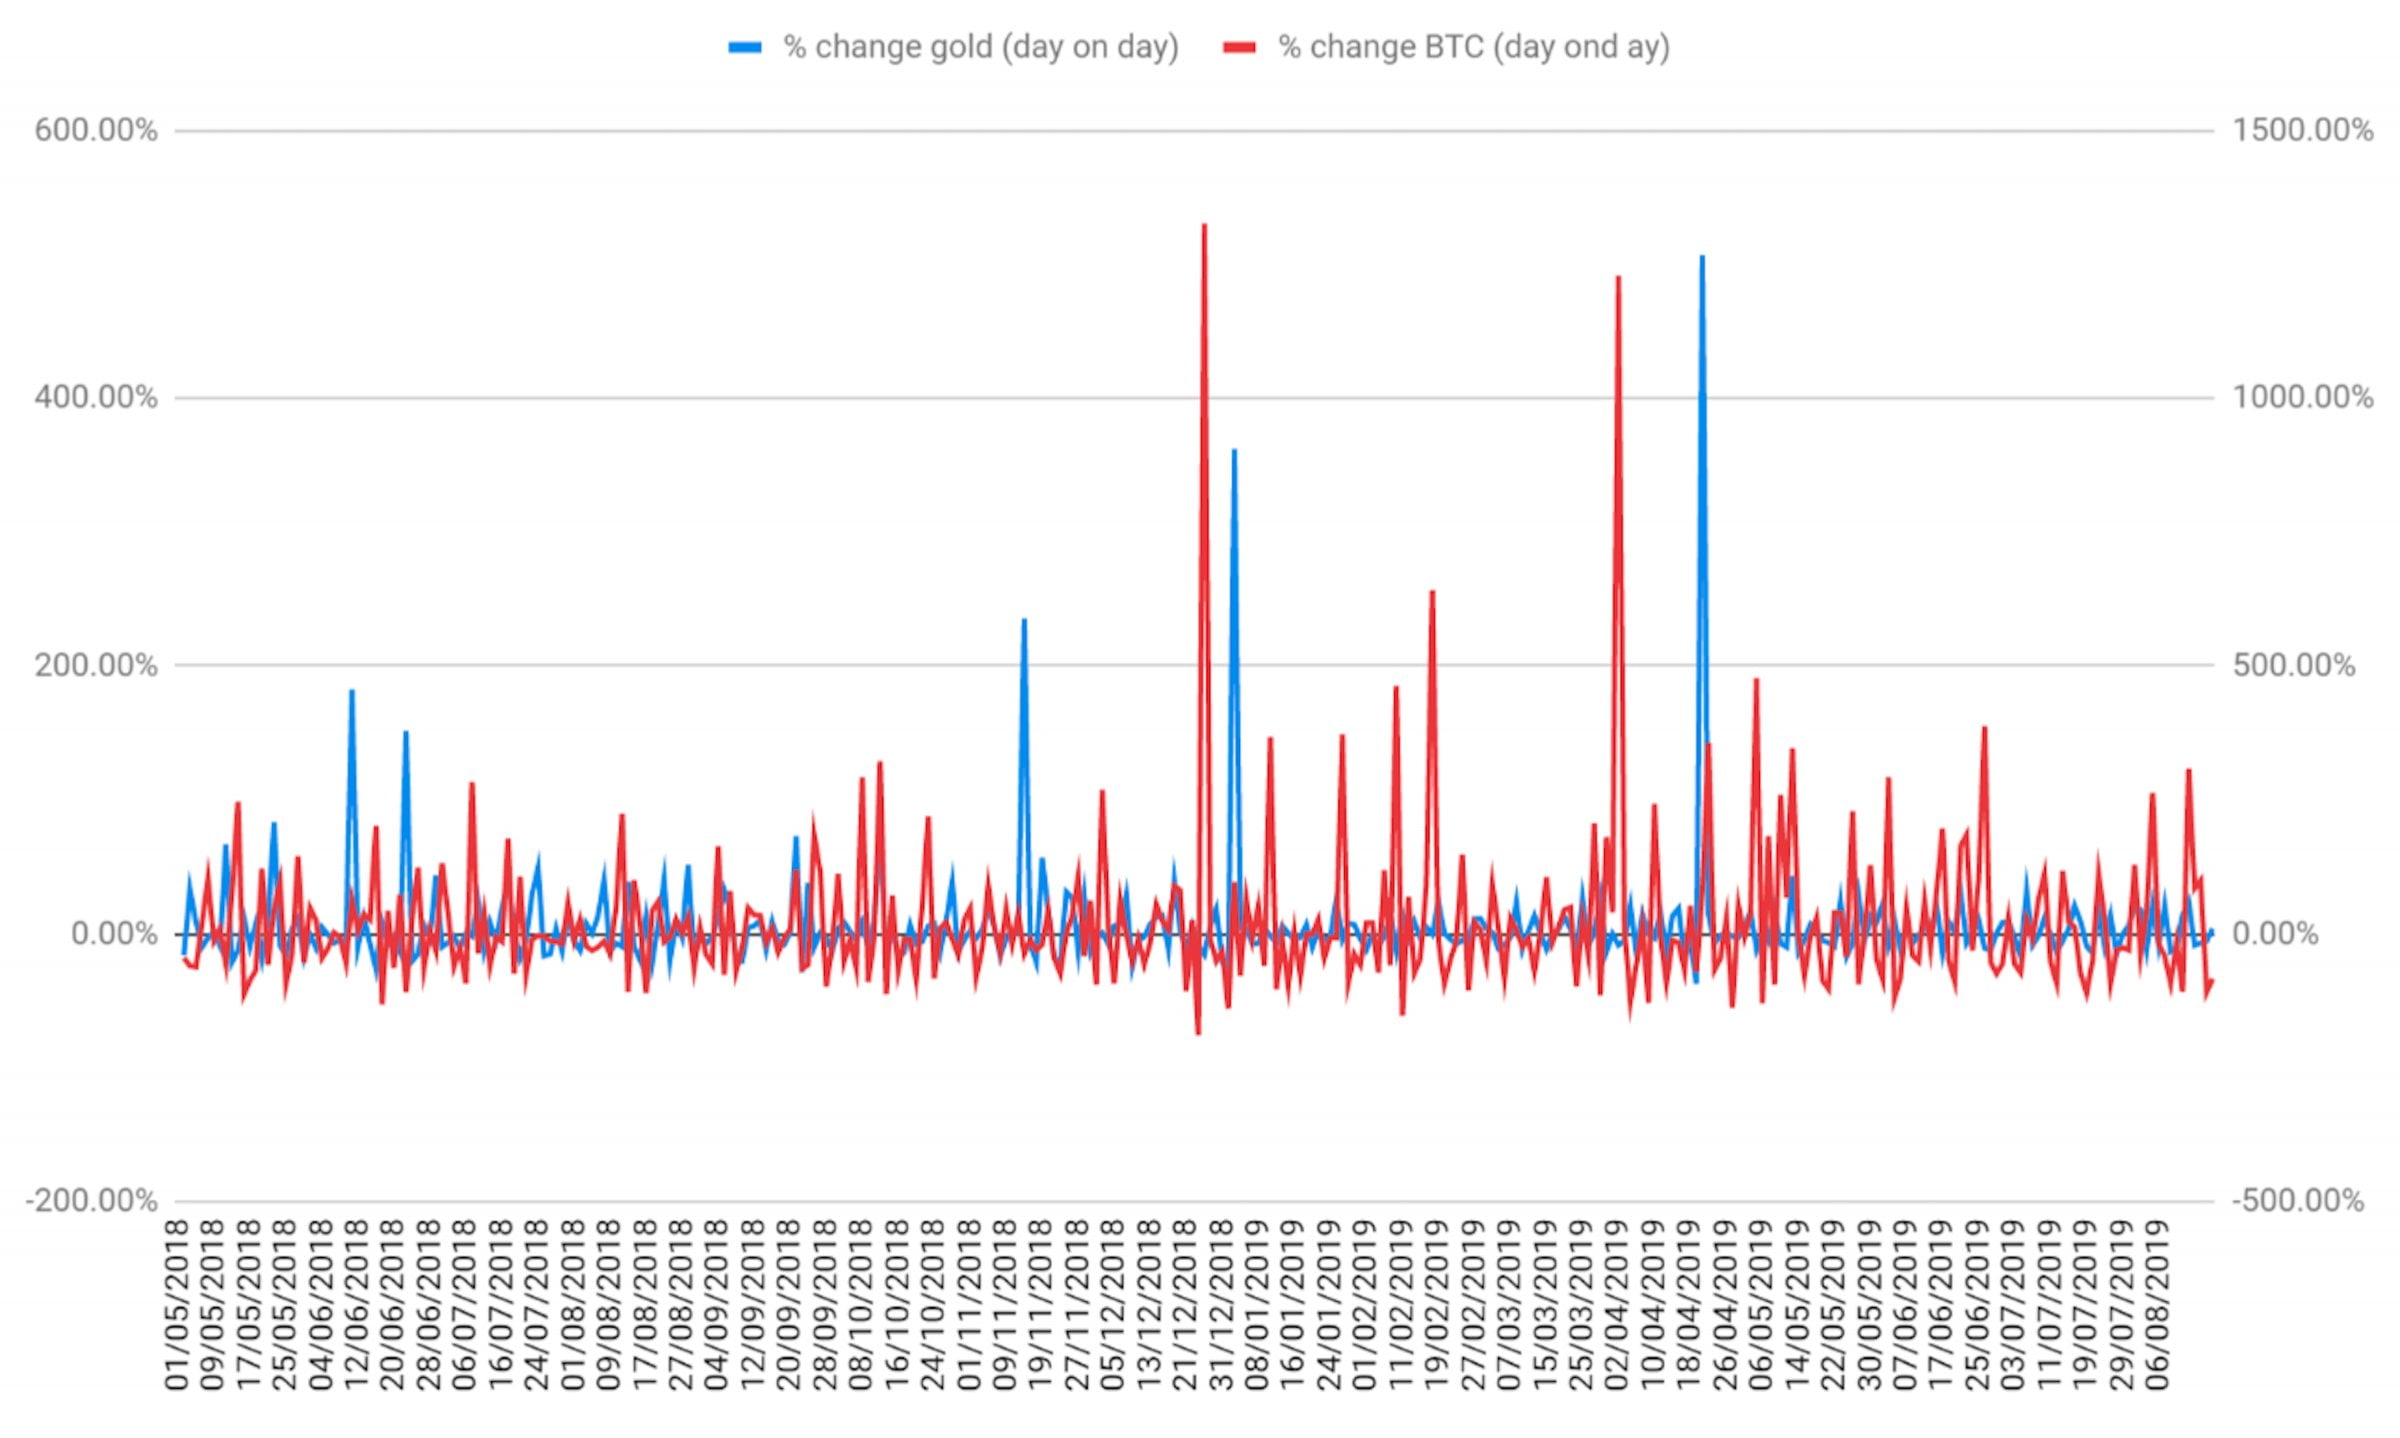Screen dimensions: 2400x1438
Task: Select the '% change gold (day on day)' legend label
Action: pos(981,47)
